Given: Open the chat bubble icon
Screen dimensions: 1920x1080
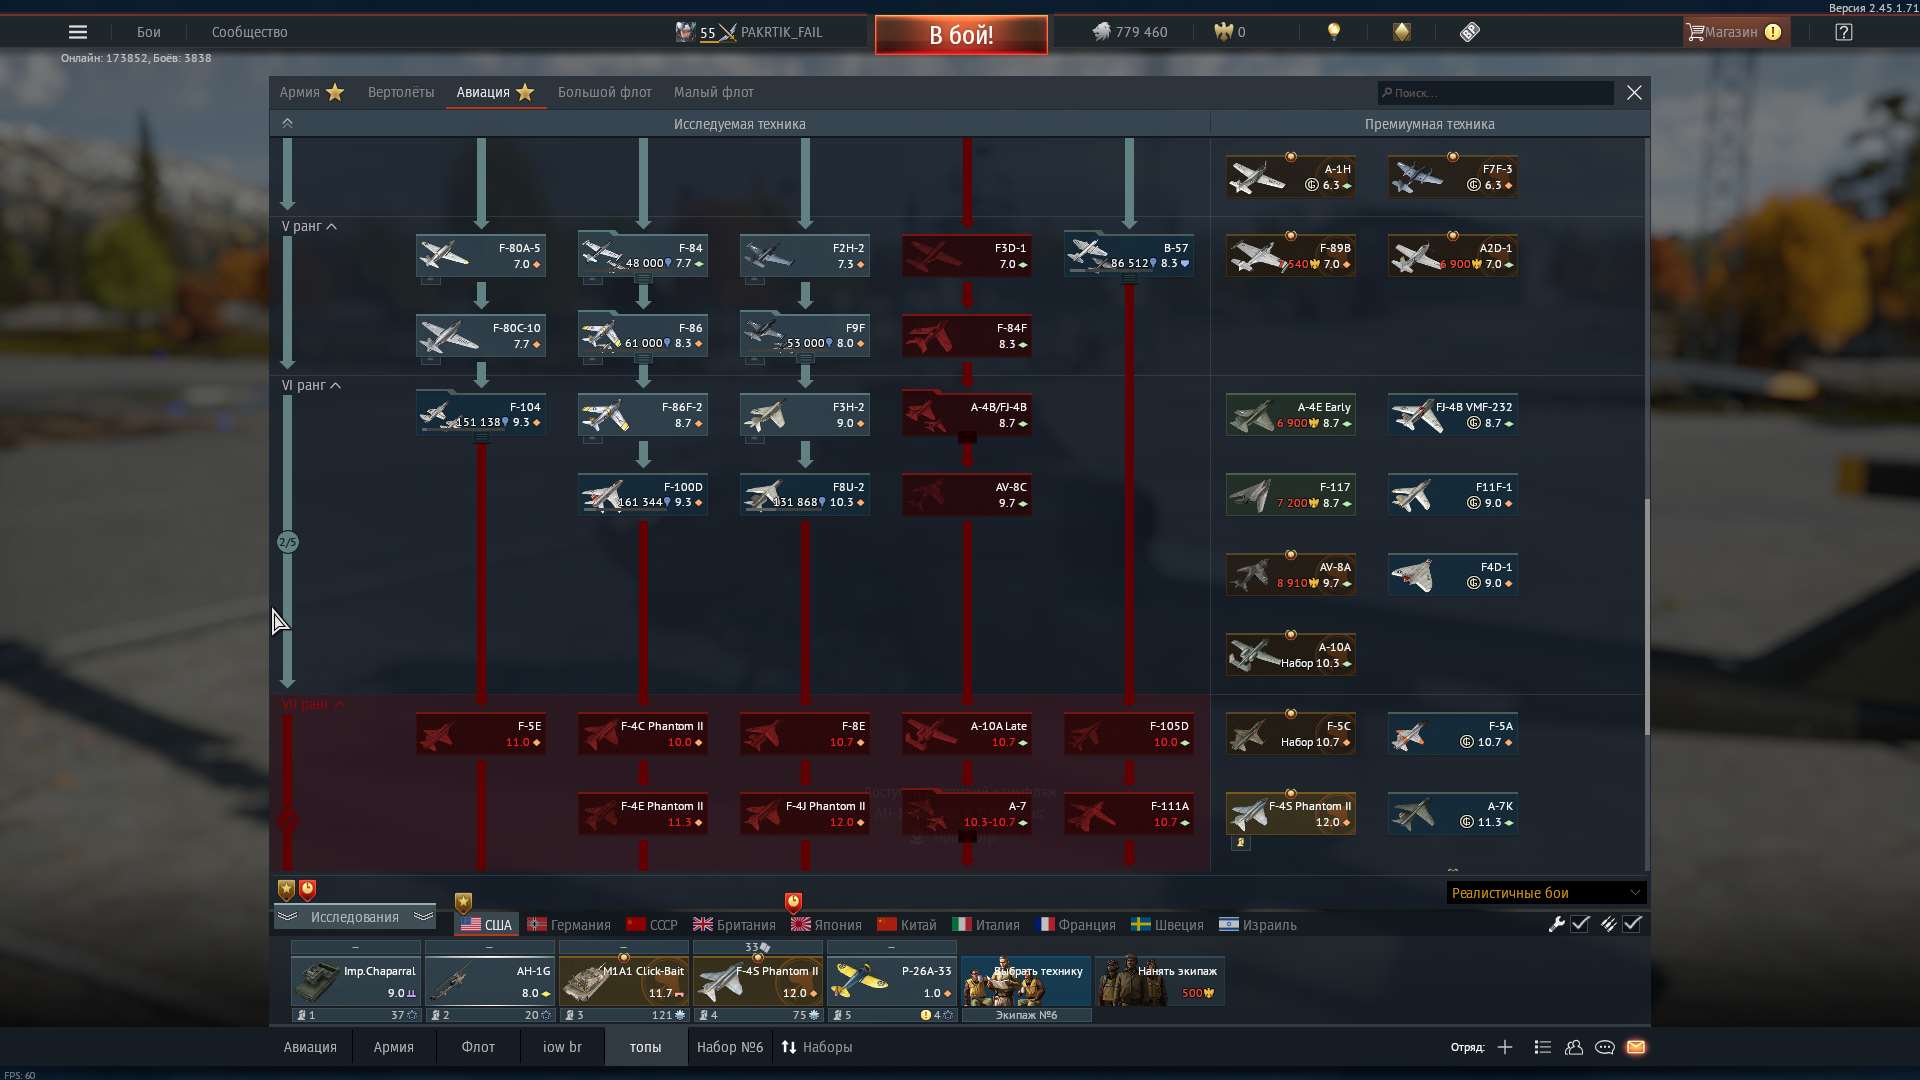Looking at the screenshot, I should (1604, 1047).
